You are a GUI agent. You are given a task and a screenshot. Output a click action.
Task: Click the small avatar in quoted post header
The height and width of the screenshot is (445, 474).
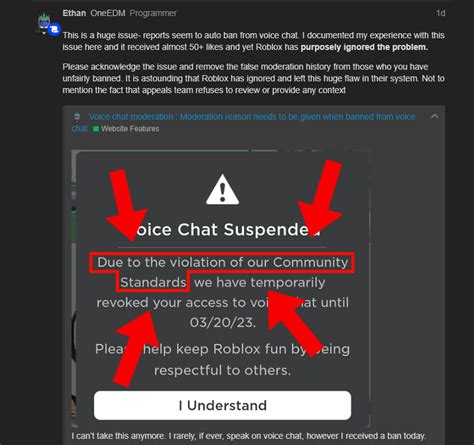[77, 117]
